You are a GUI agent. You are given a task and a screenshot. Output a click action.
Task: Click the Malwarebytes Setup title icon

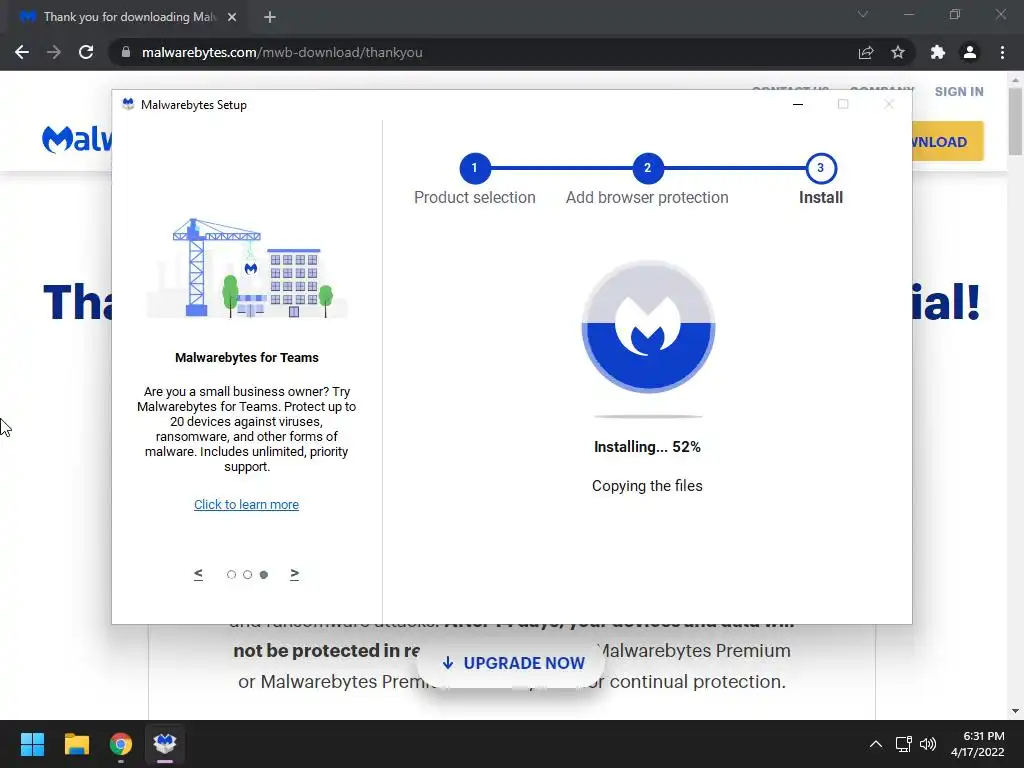(128, 104)
